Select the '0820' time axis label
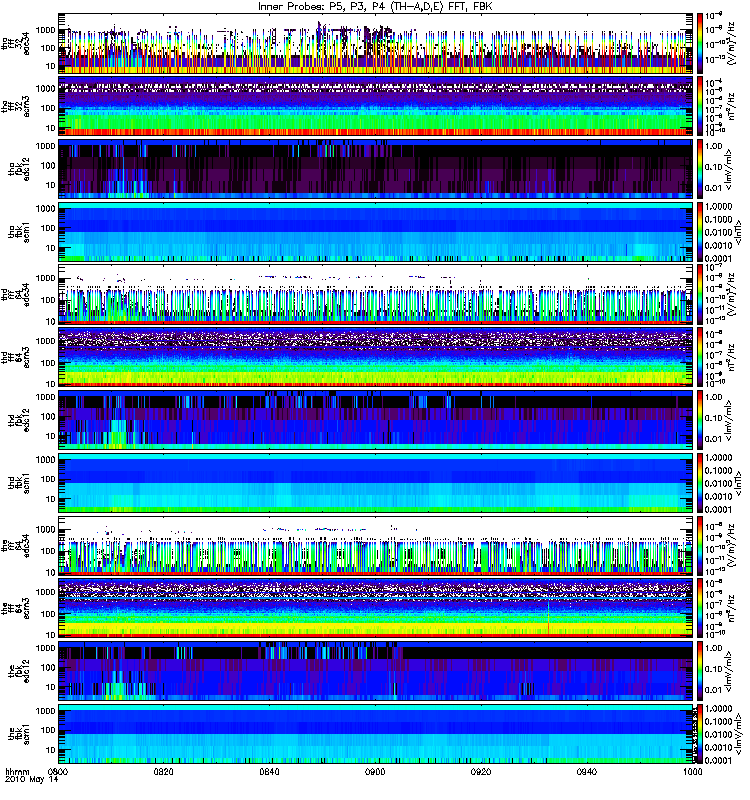This screenshot has height=800, width=750. (163, 772)
